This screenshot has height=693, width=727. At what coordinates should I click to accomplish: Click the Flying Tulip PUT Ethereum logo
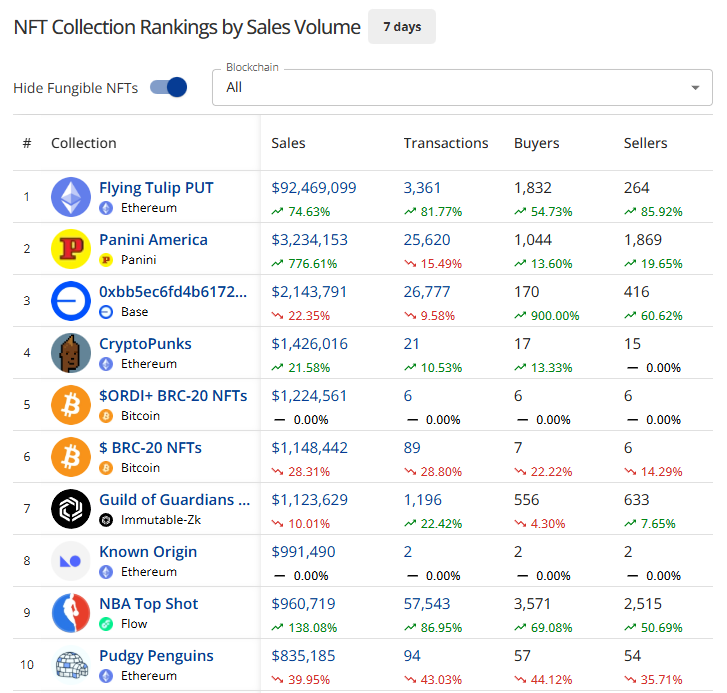point(71,197)
